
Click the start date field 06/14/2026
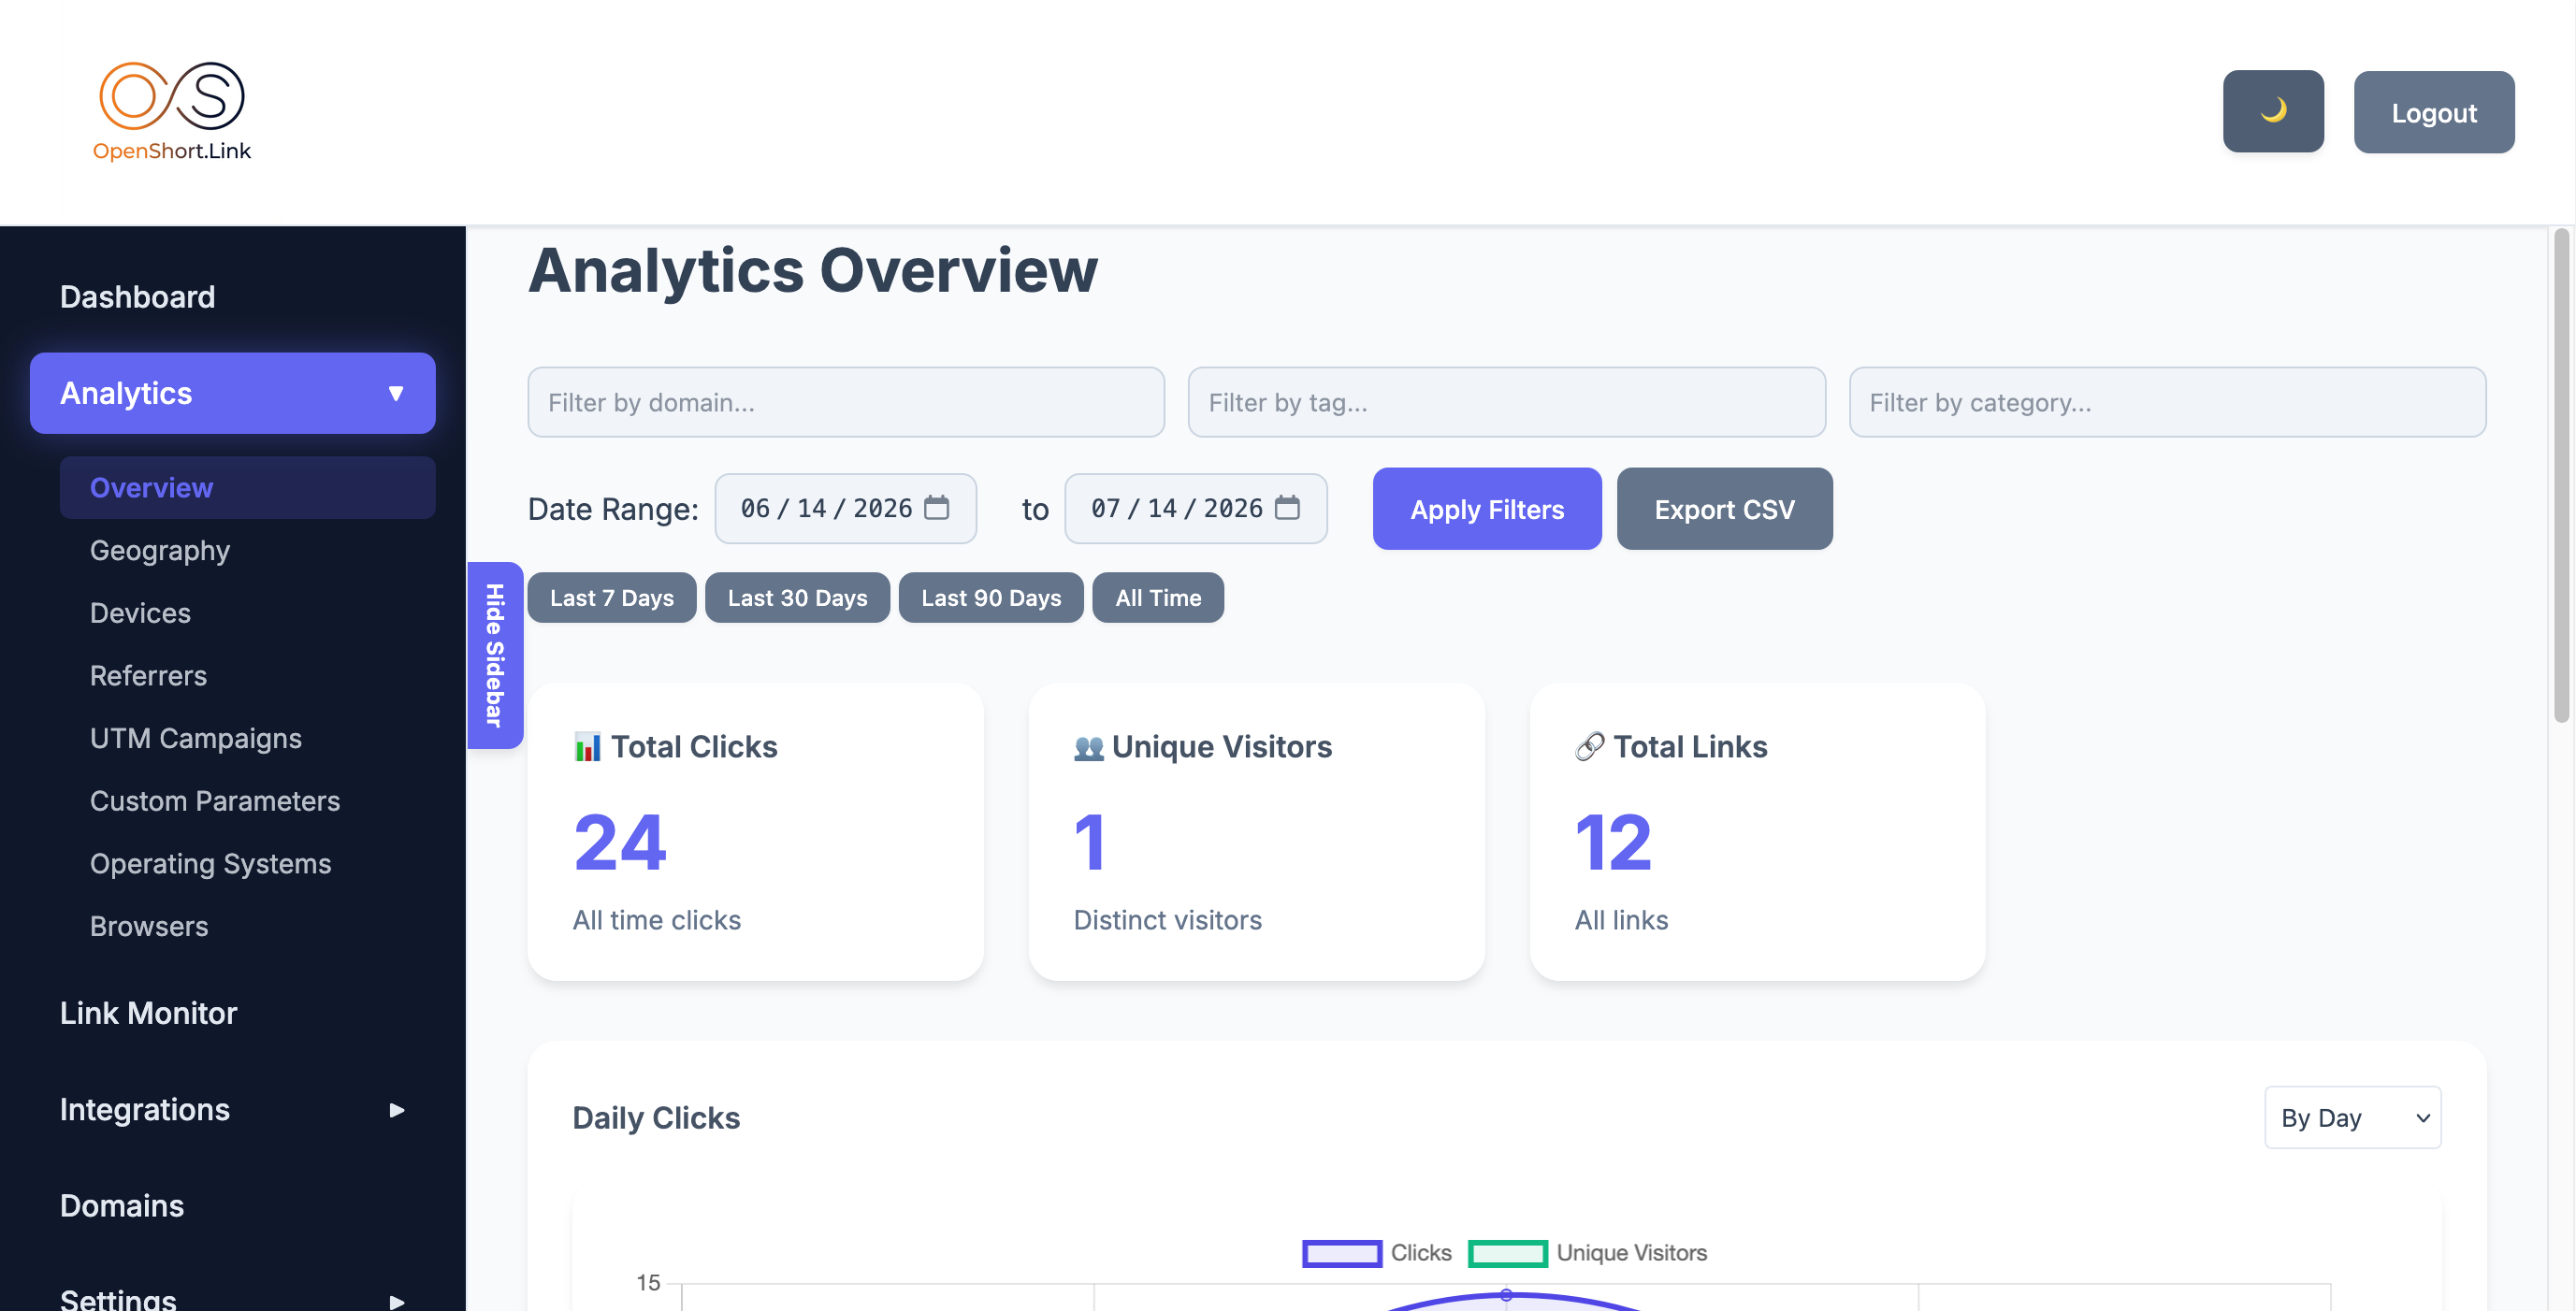tap(845, 508)
